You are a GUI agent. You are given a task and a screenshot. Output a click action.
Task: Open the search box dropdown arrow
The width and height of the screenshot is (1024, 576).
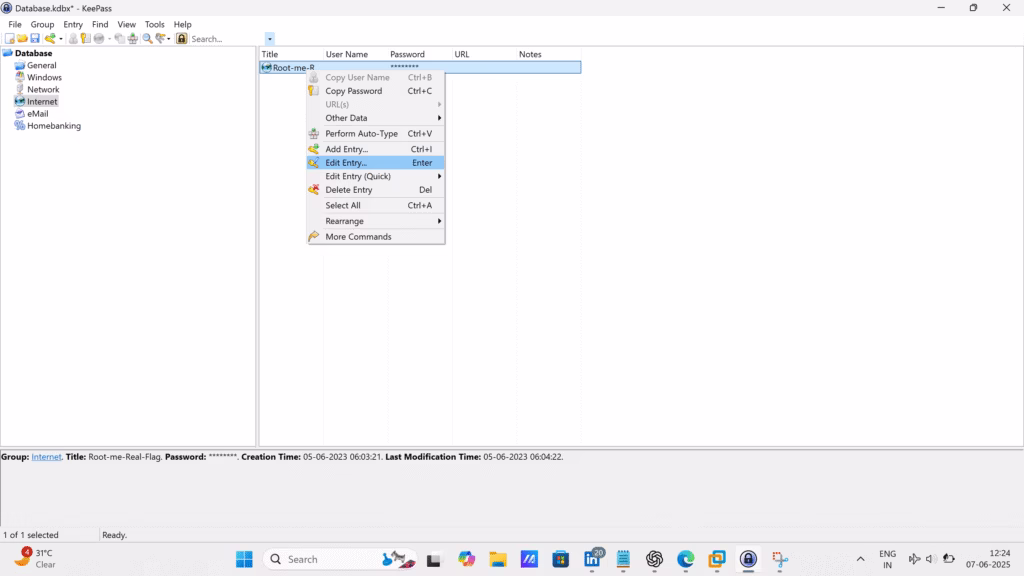click(x=270, y=39)
